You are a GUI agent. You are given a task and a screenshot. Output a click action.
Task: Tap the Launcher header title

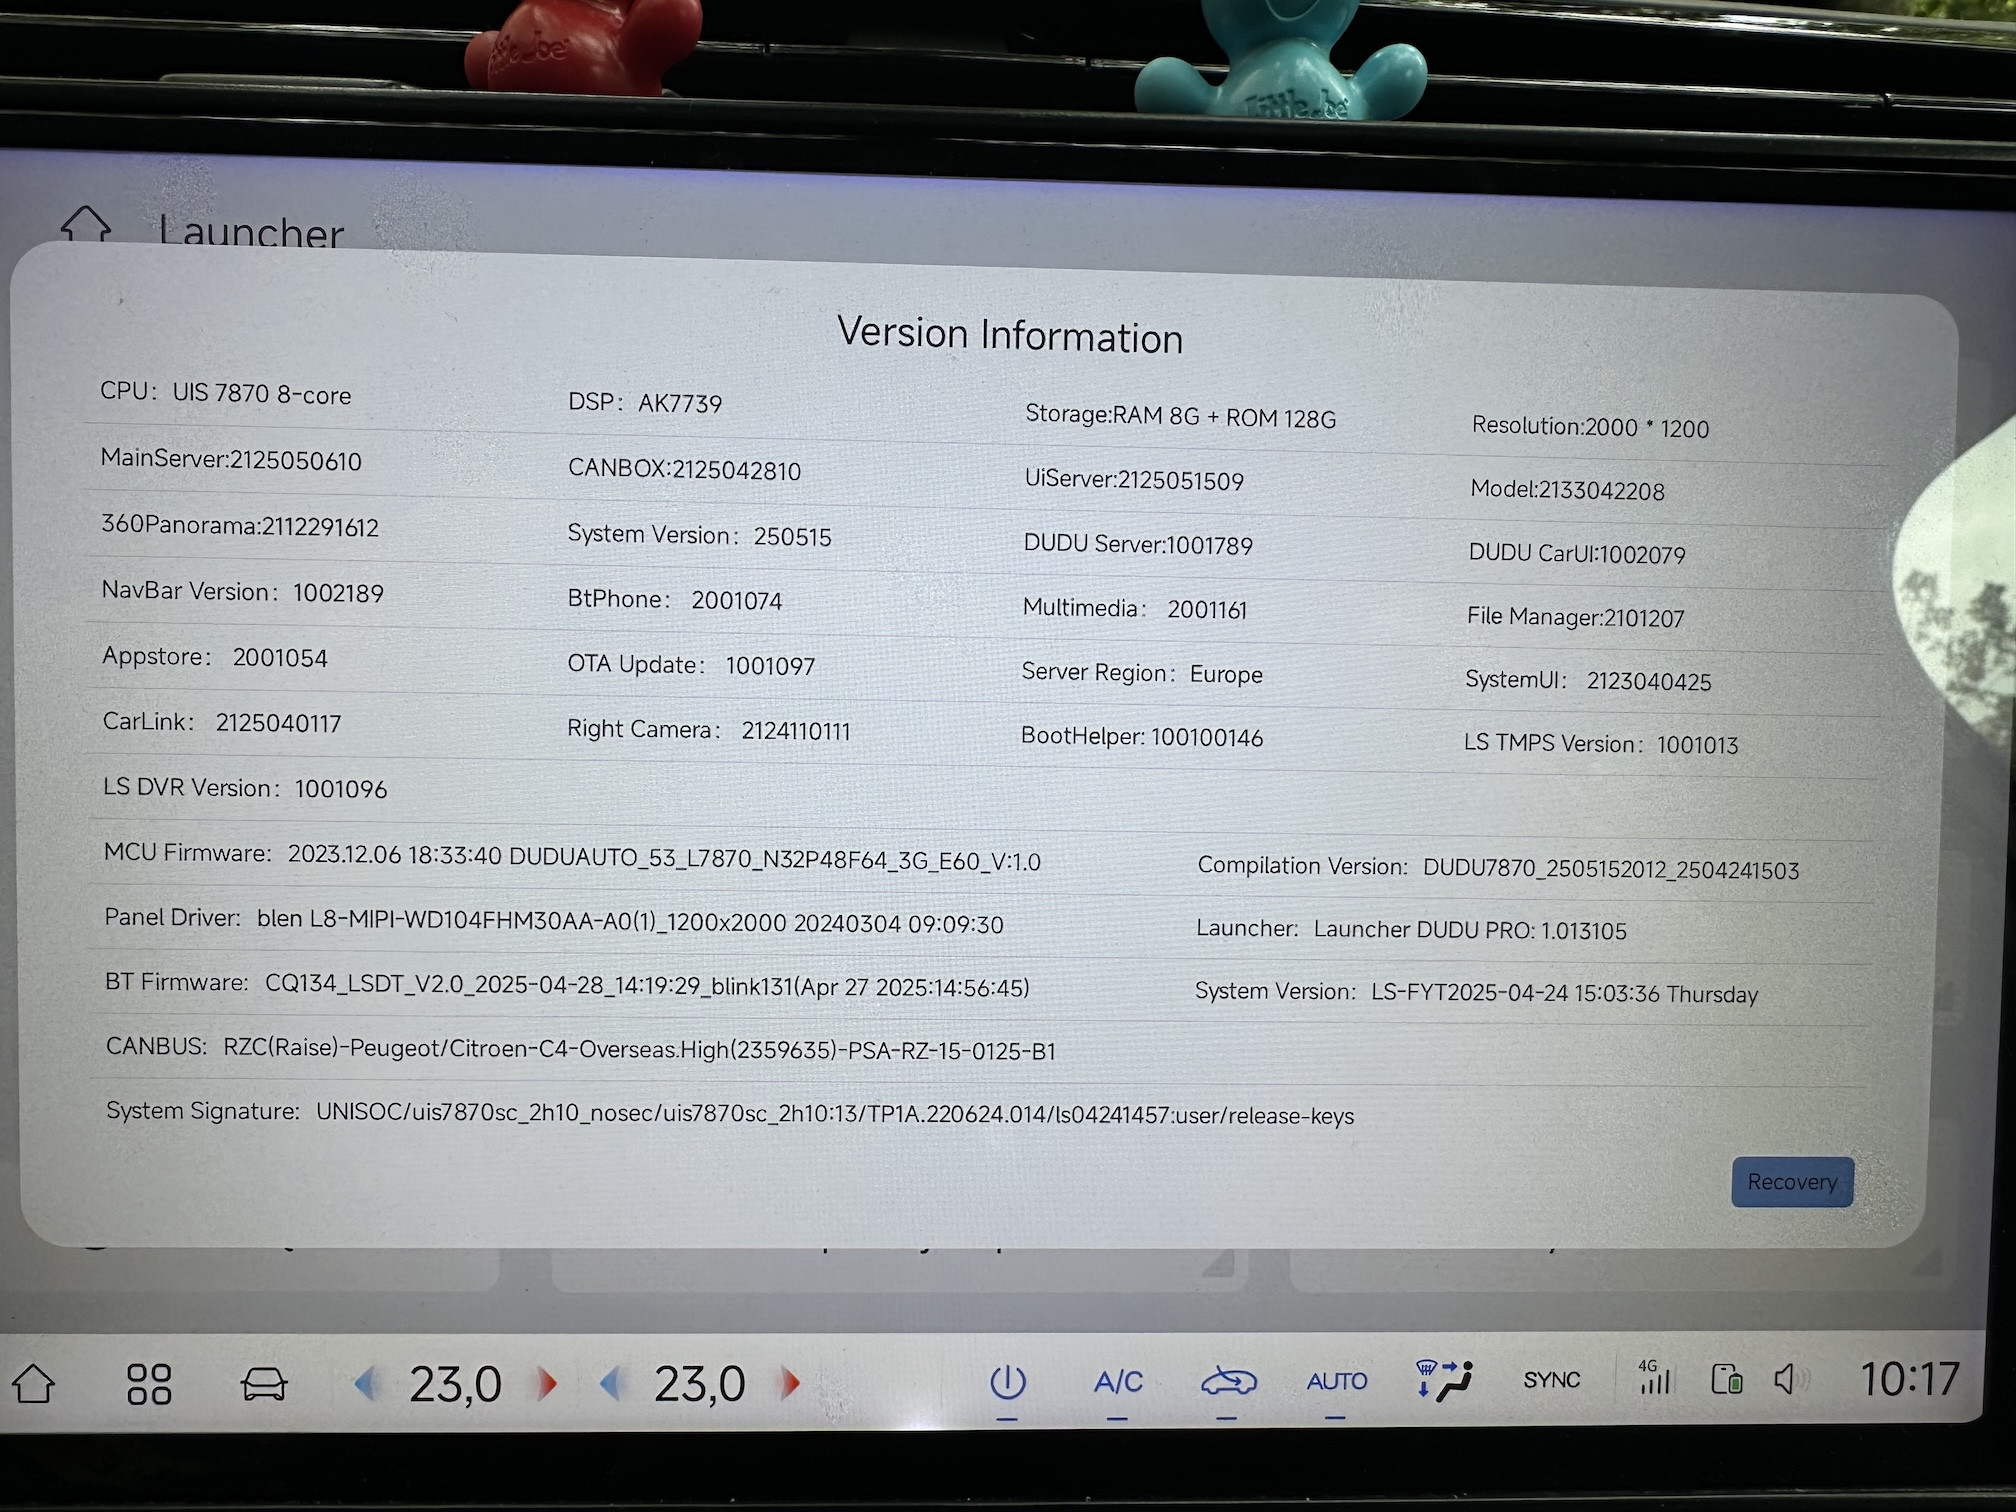(x=251, y=232)
